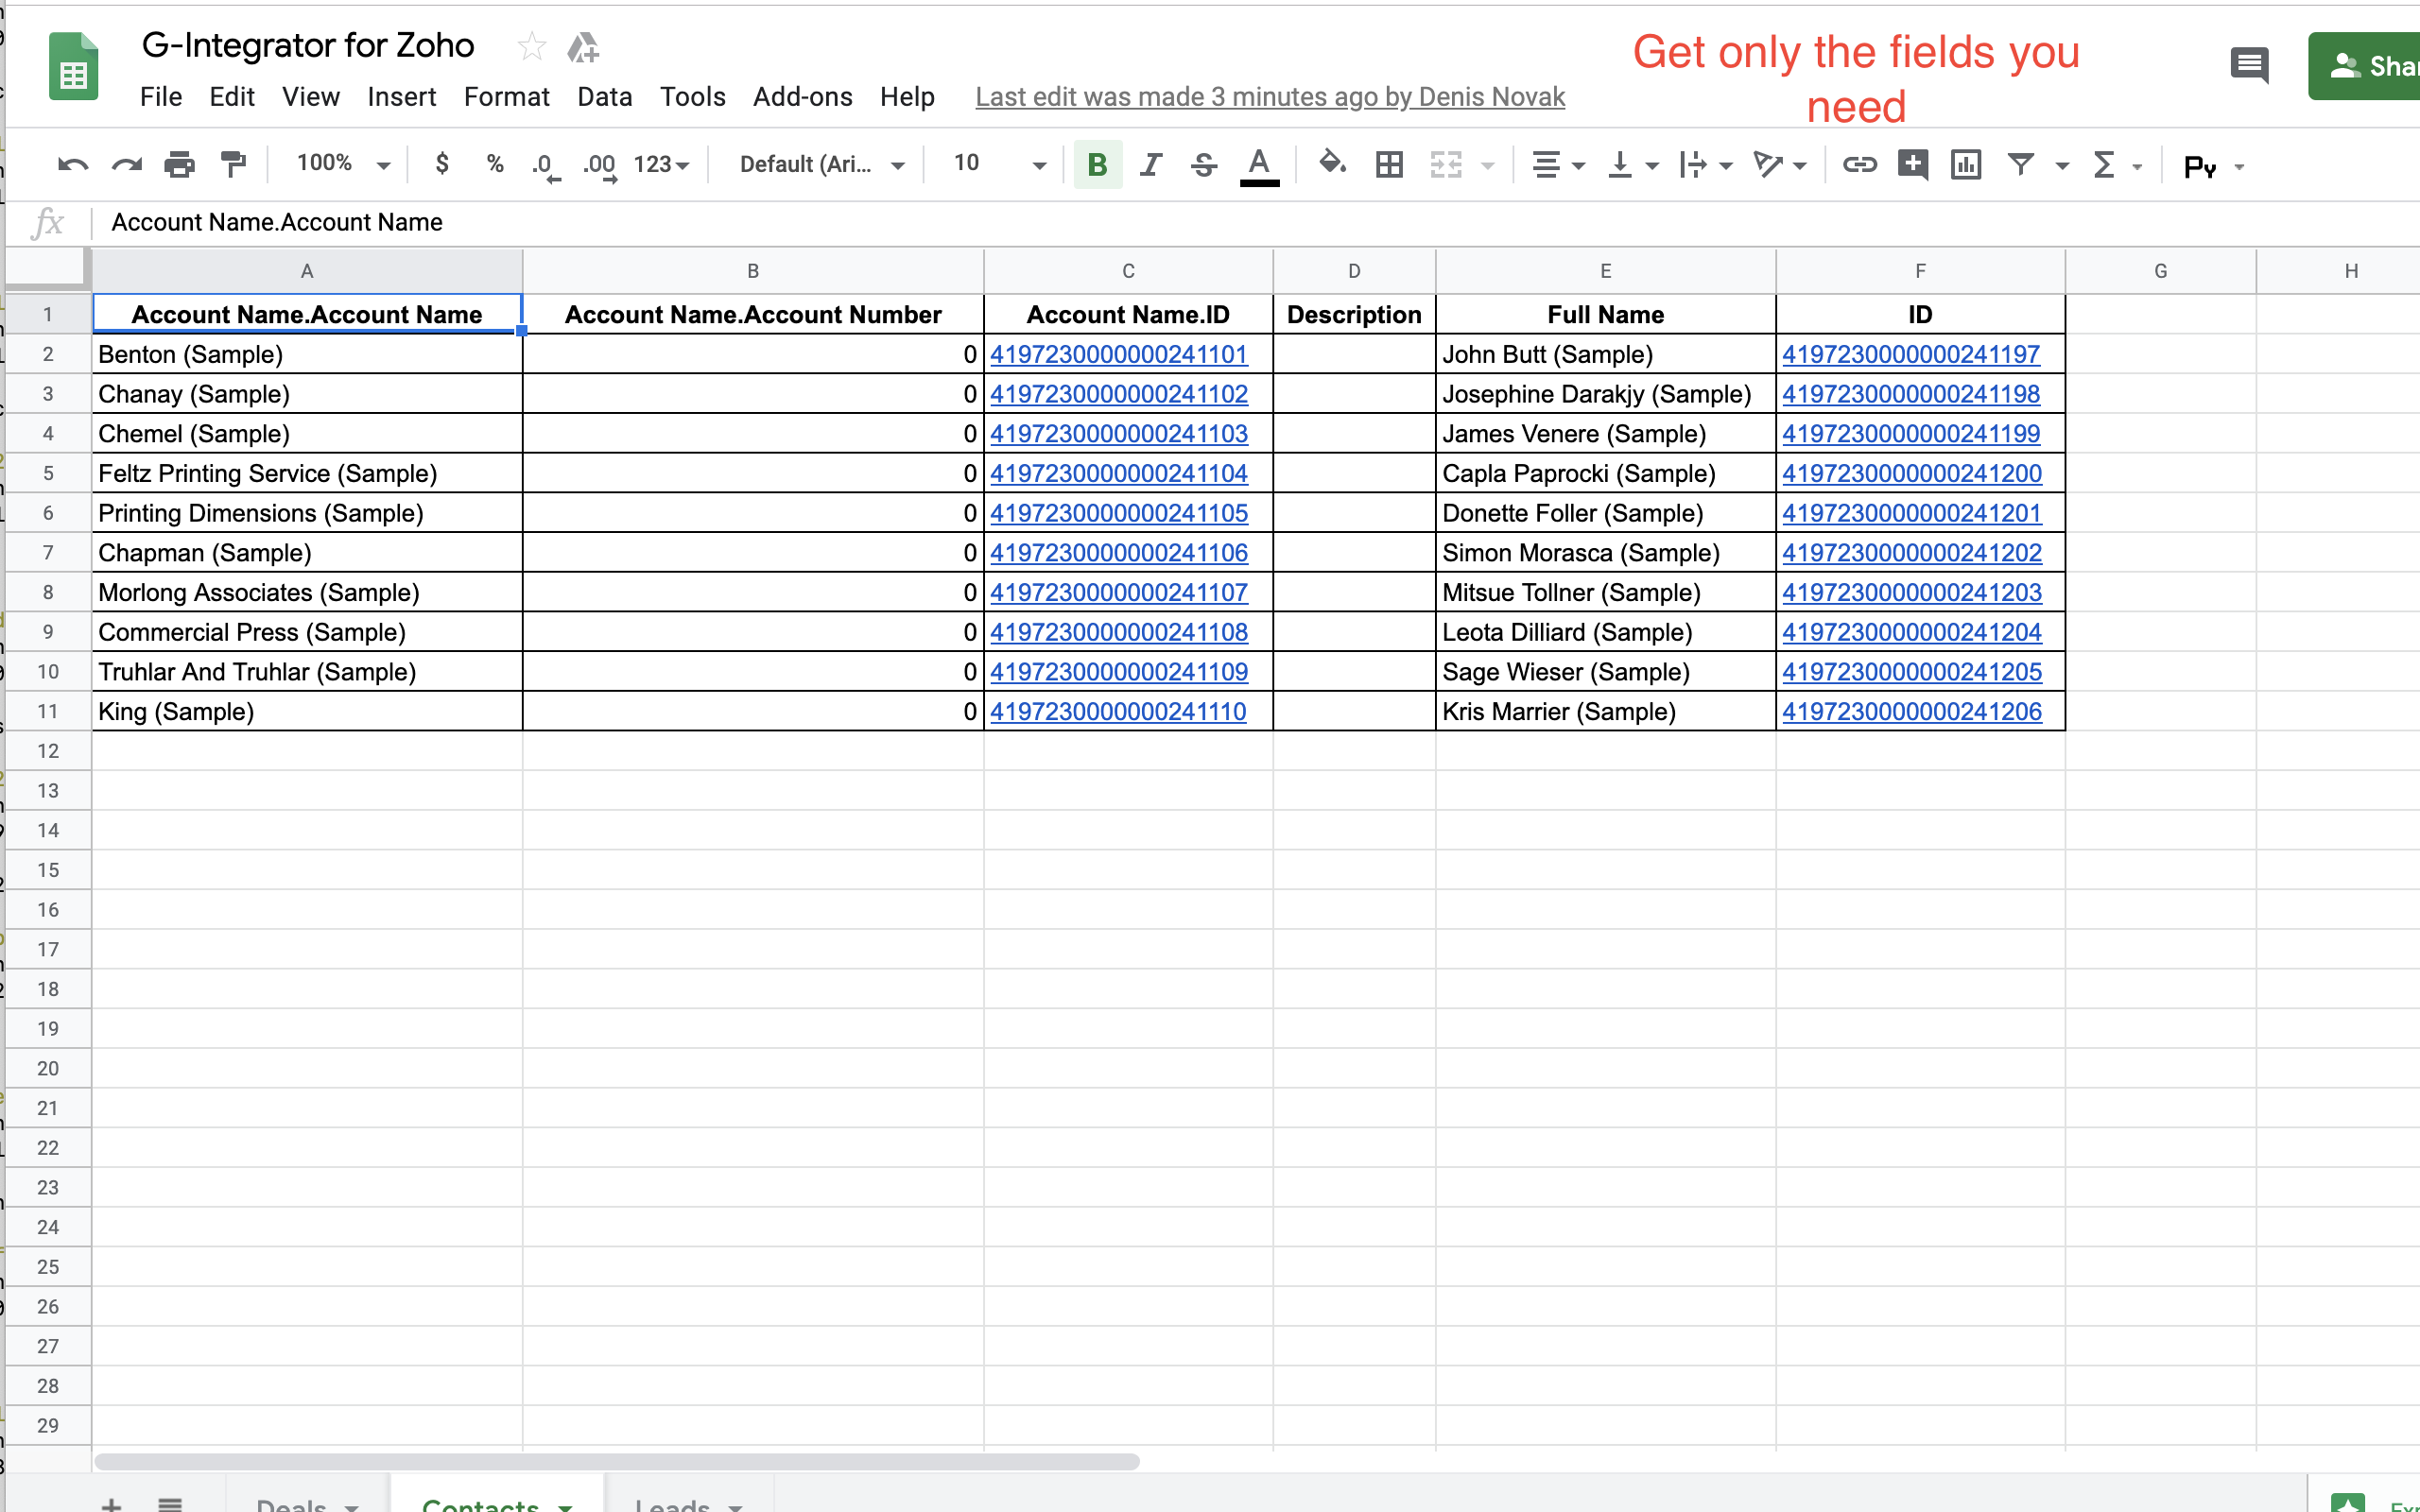Open the File menu
The height and width of the screenshot is (1512, 2420).
(x=161, y=97)
